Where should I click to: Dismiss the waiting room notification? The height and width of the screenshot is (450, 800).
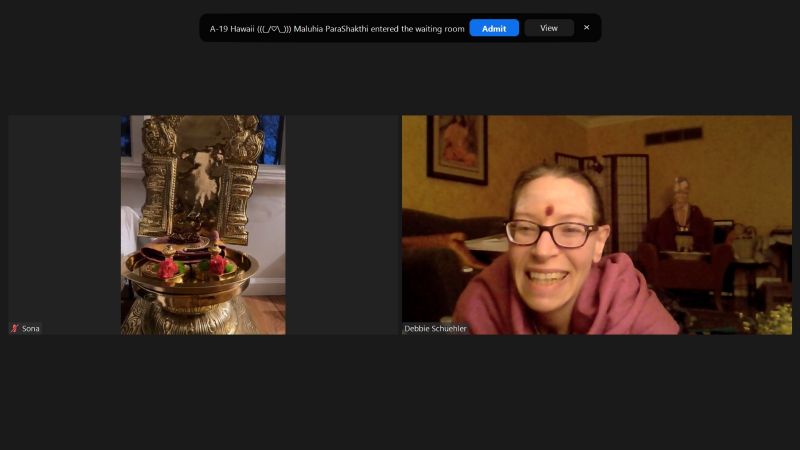[x=587, y=28]
